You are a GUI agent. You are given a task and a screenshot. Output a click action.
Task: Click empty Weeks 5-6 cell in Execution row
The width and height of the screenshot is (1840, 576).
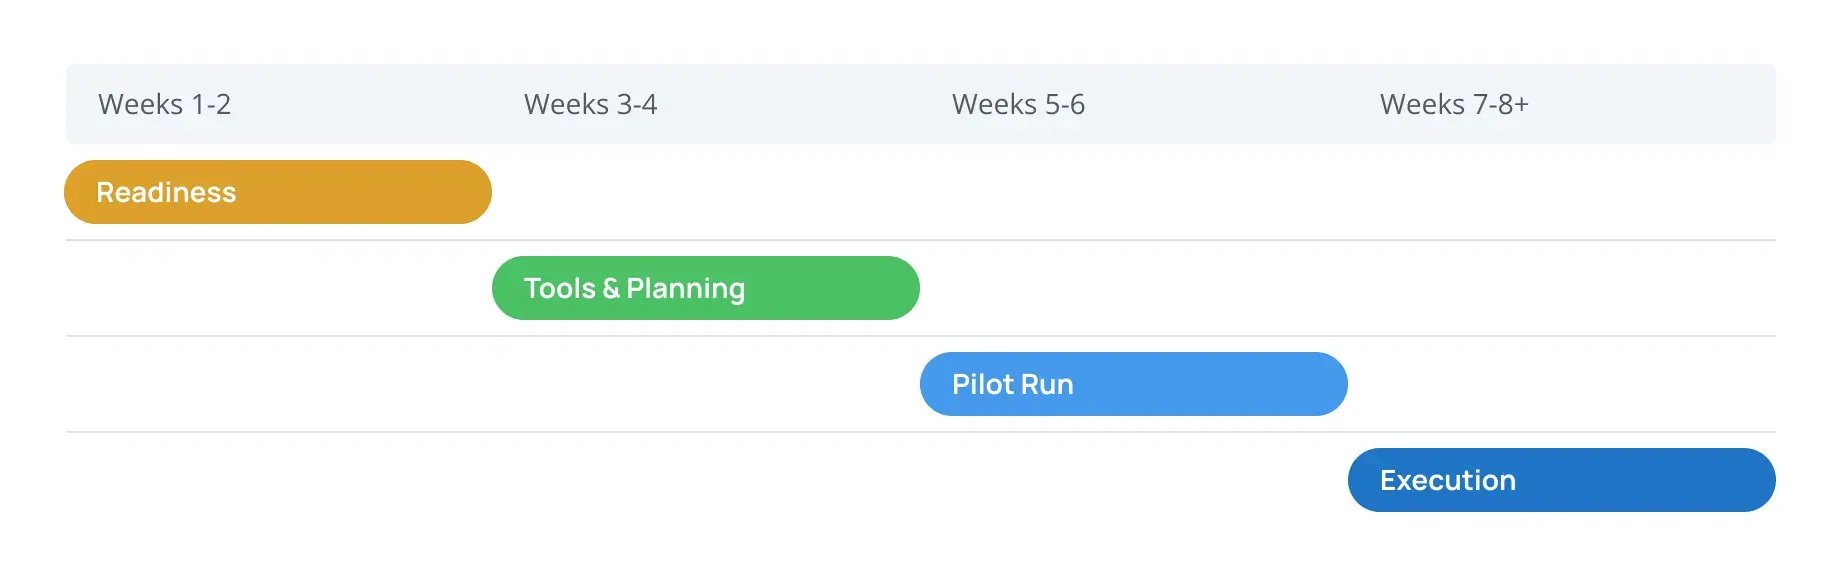tap(1134, 480)
